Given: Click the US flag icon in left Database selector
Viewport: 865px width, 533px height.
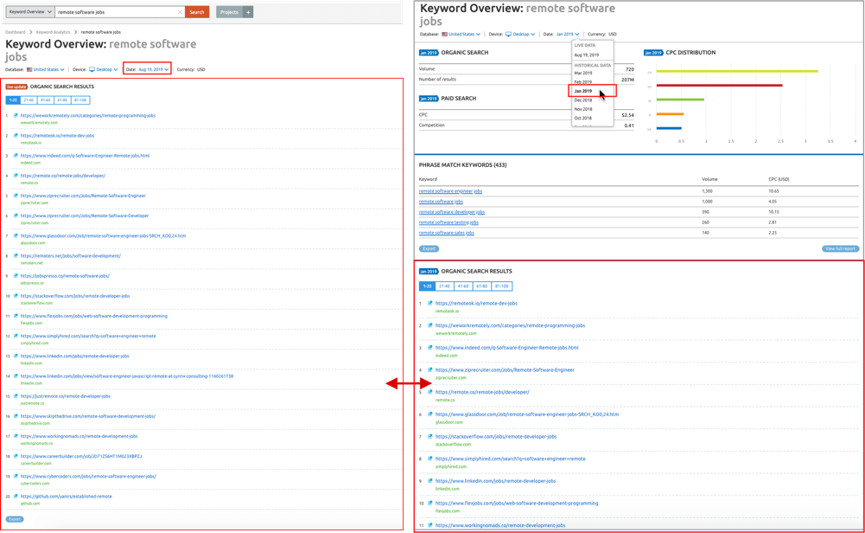Looking at the screenshot, I should [x=30, y=70].
